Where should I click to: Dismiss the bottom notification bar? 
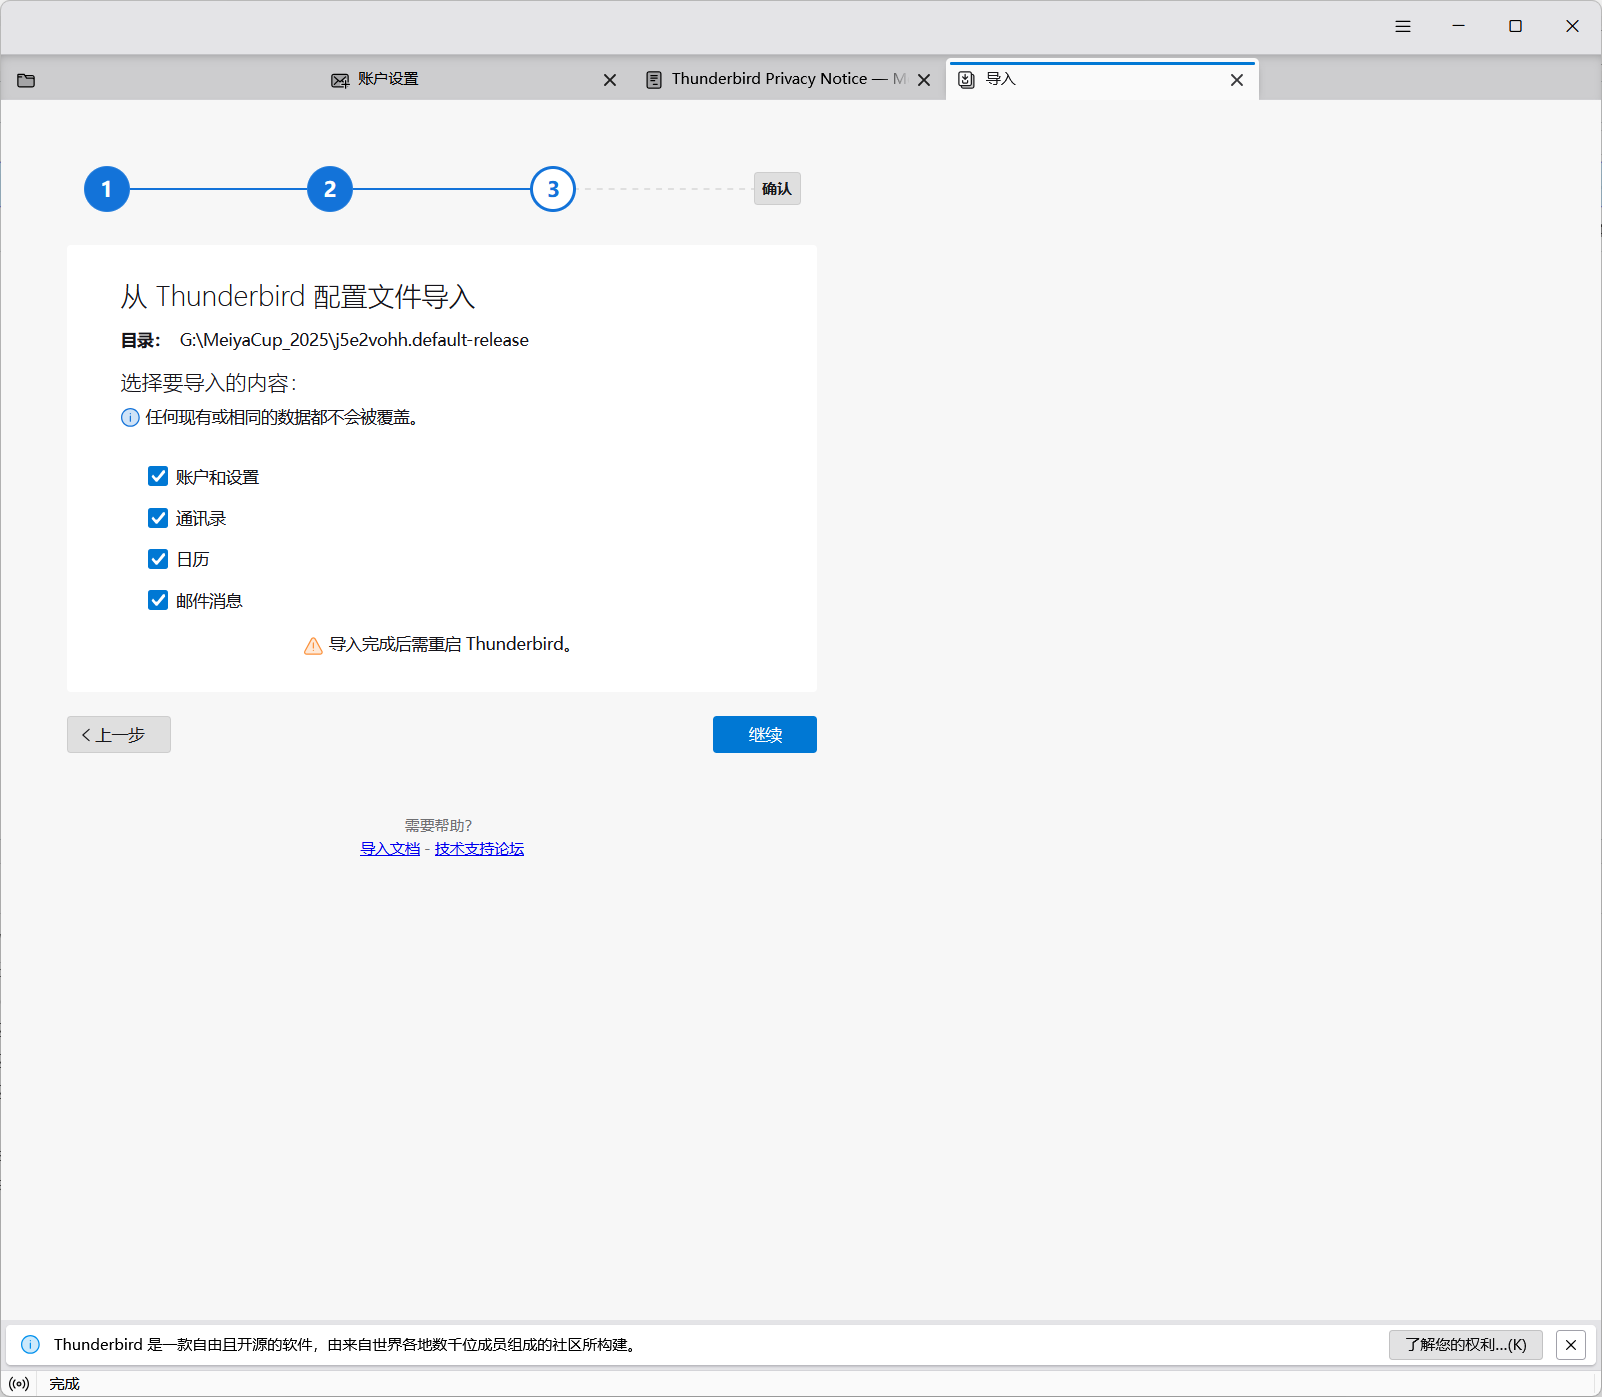pos(1571,1345)
